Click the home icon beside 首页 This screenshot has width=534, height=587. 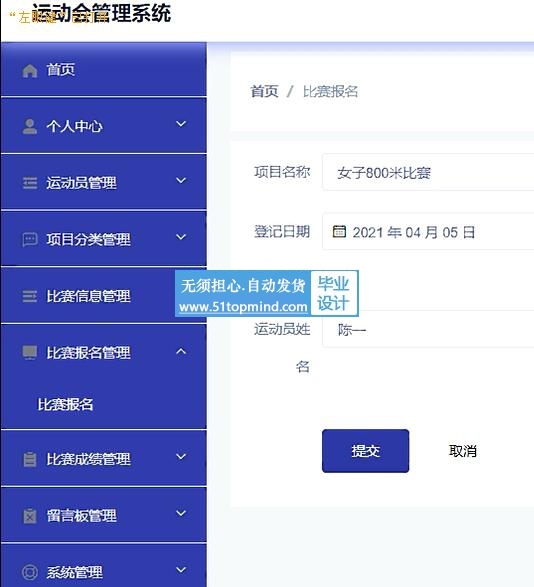click(30, 70)
